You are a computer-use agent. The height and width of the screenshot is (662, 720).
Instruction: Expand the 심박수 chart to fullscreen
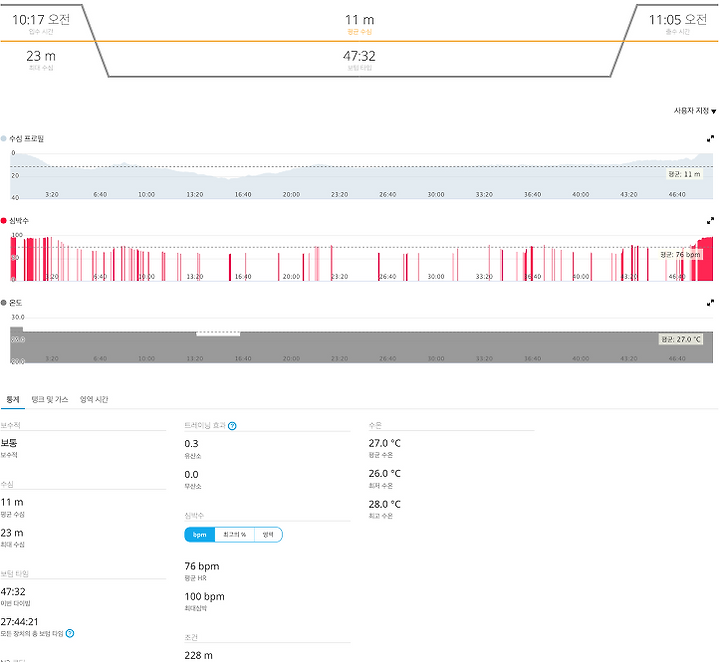tap(710, 221)
